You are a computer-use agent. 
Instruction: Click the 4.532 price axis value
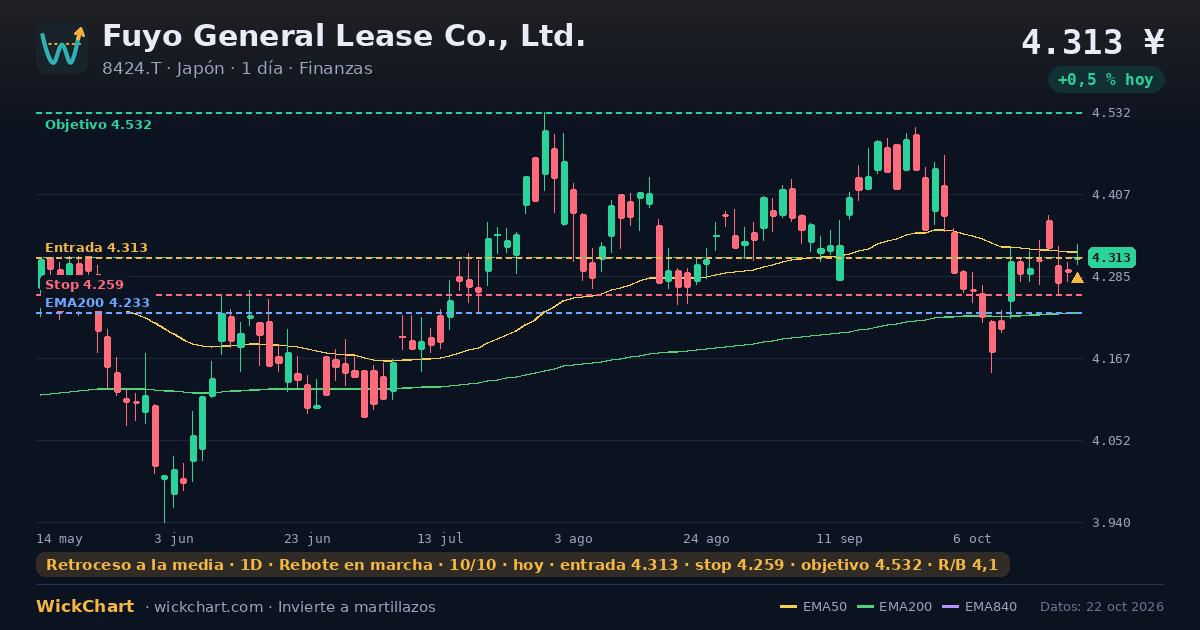pyautogui.click(x=1112, y=113)
